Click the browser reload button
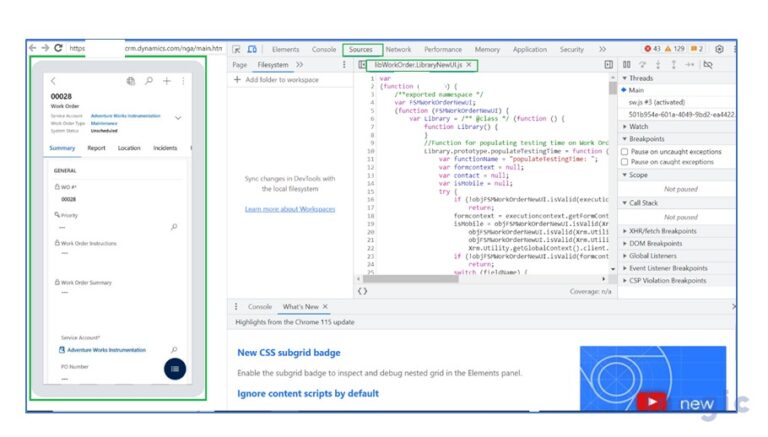The height and width of the screenshot is (437, 768). tap(58, 48)
